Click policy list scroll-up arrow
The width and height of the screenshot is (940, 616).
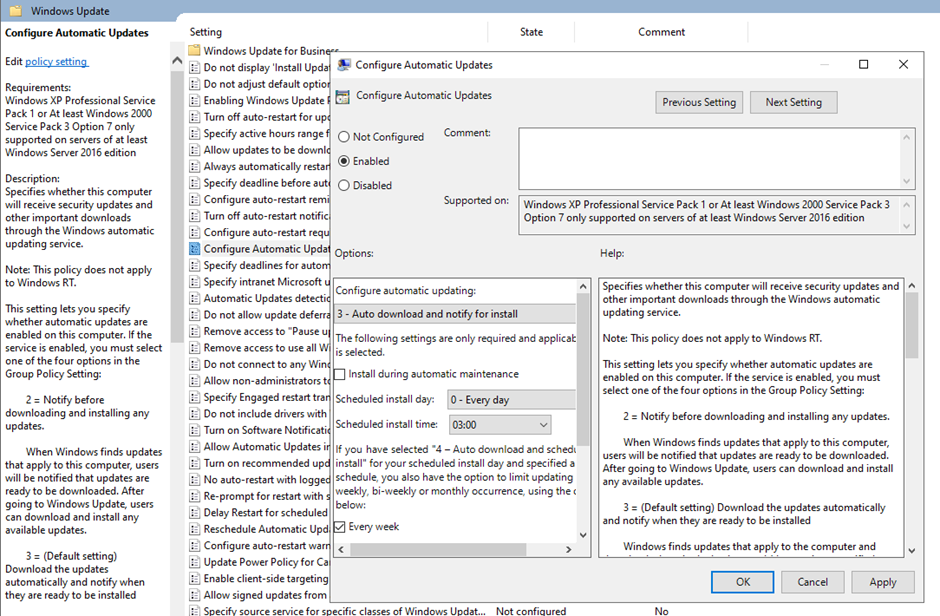pyautogui.click(x=177, y=61)
